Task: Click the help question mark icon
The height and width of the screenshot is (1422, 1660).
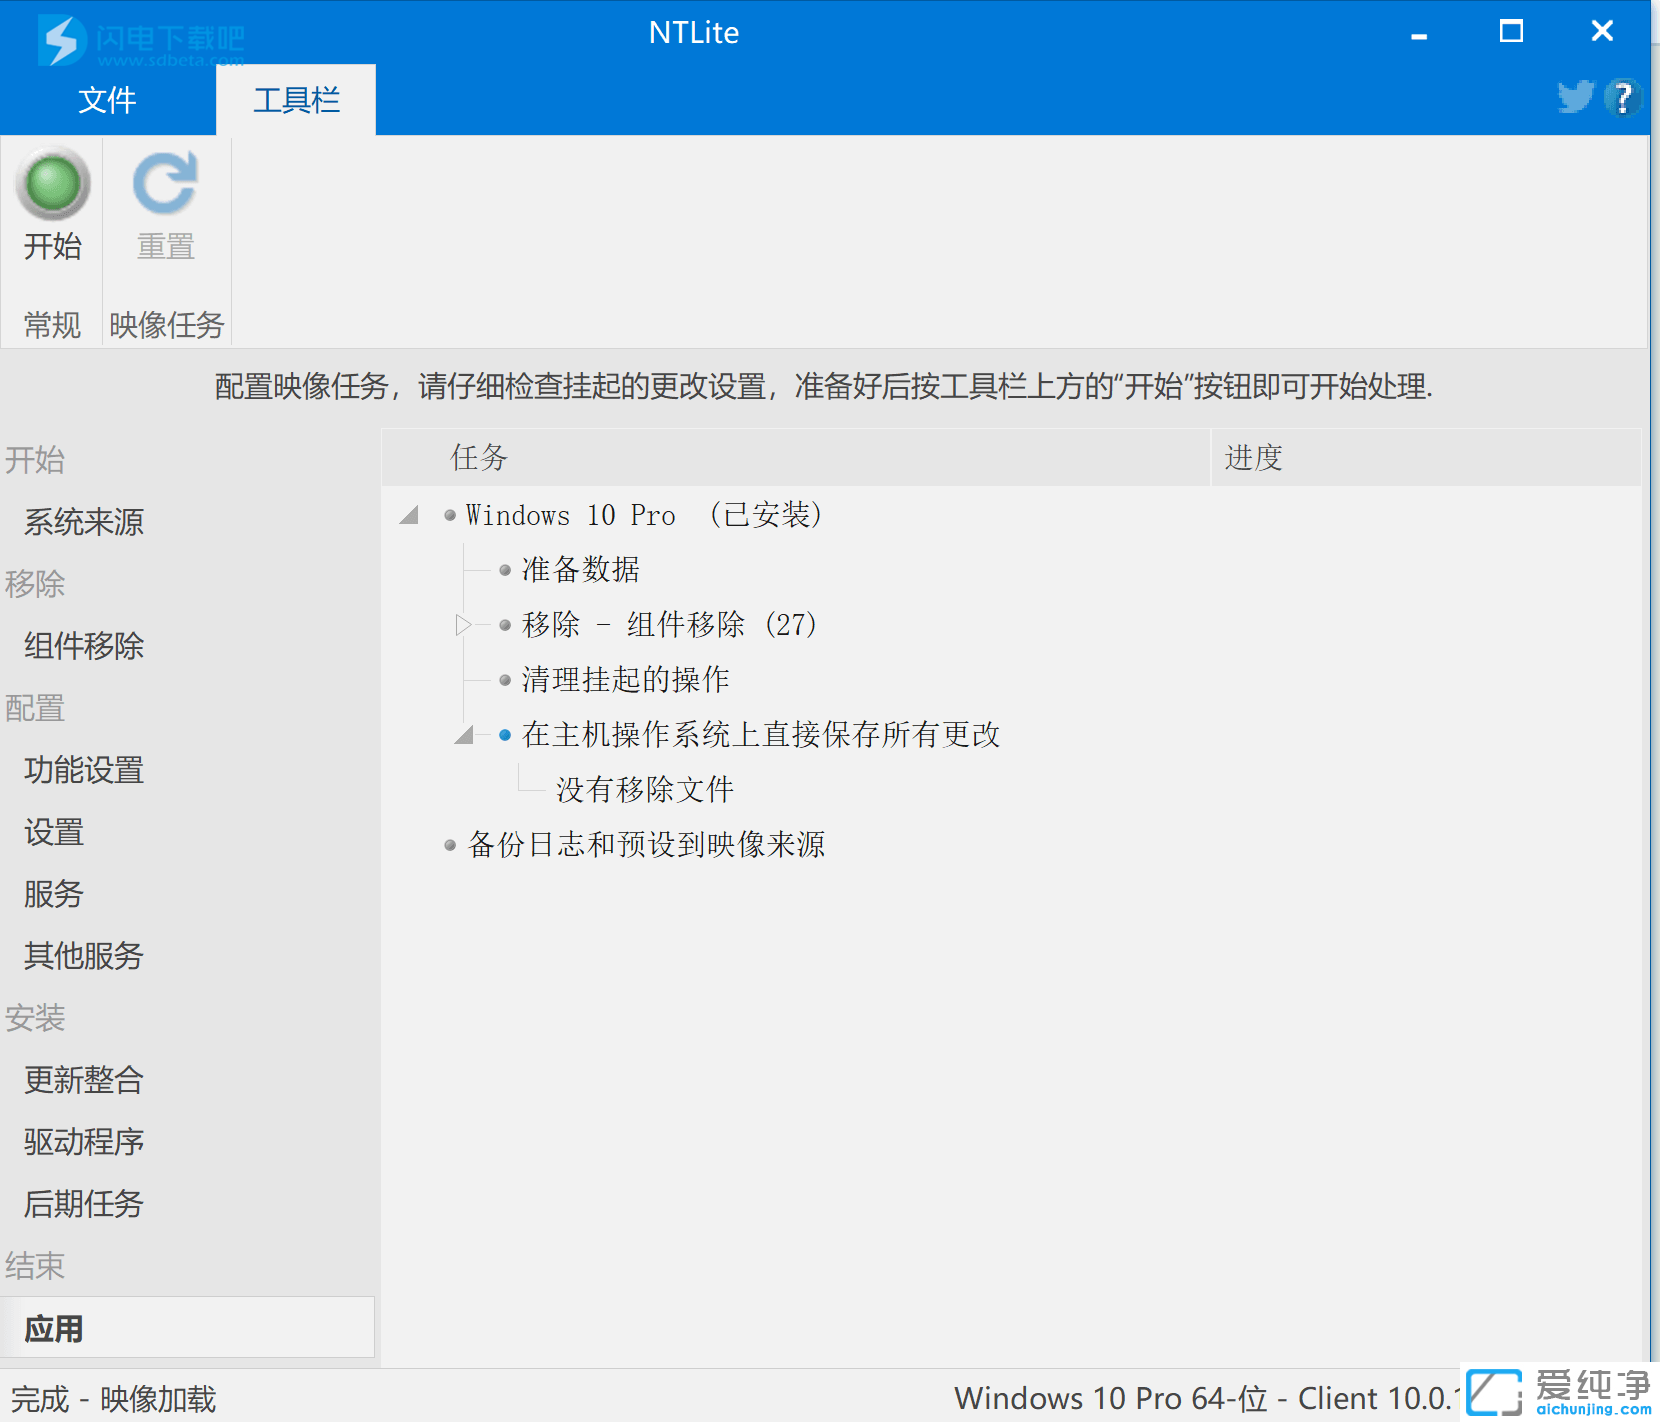Action: click(1622, 97)
